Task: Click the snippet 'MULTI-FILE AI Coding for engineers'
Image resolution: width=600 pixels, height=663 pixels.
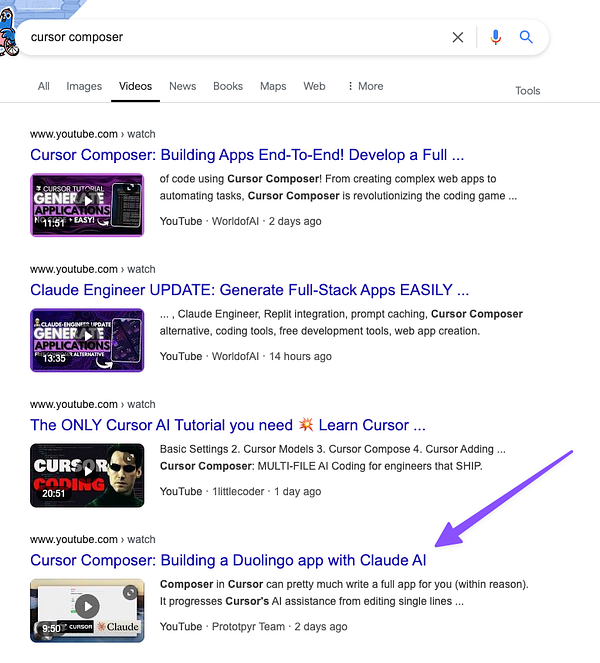Action: (333, 458)
